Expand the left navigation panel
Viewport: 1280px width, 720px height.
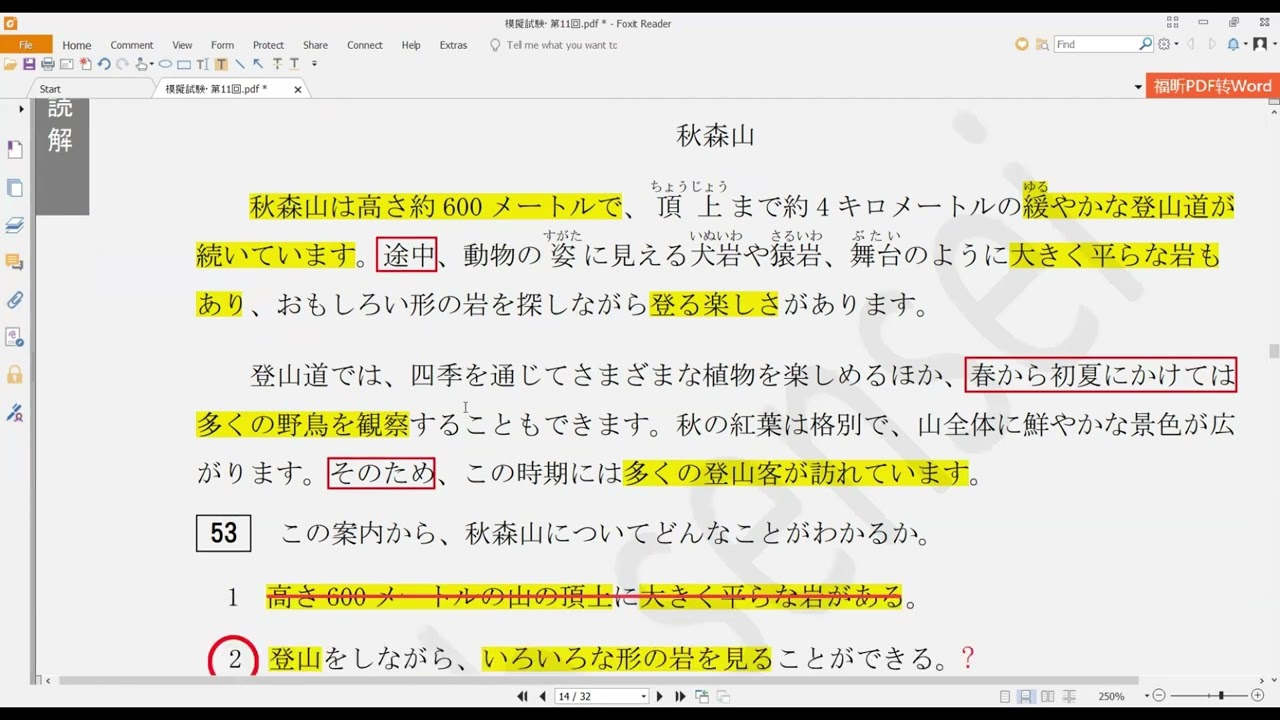coord(21,109)
